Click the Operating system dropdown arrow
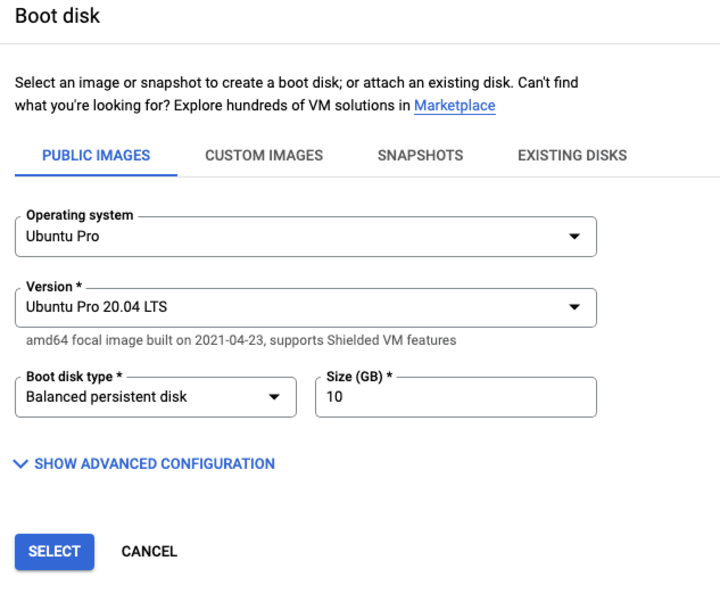 pyautogui.click(x=574, y=237)
